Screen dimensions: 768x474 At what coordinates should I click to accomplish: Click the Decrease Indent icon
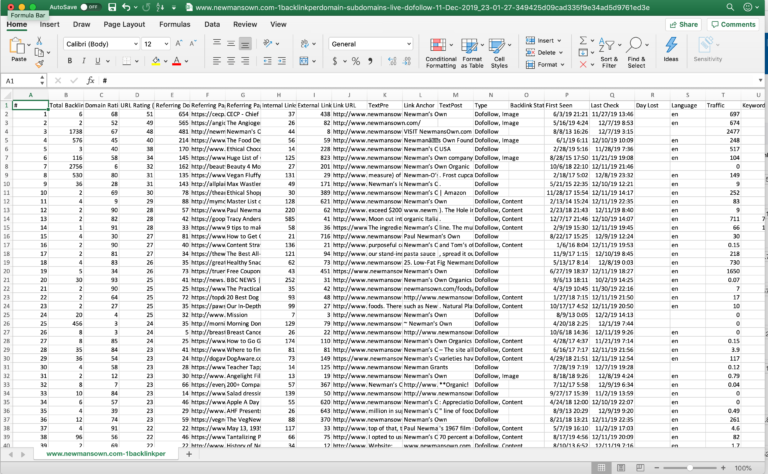coord(267,61)
